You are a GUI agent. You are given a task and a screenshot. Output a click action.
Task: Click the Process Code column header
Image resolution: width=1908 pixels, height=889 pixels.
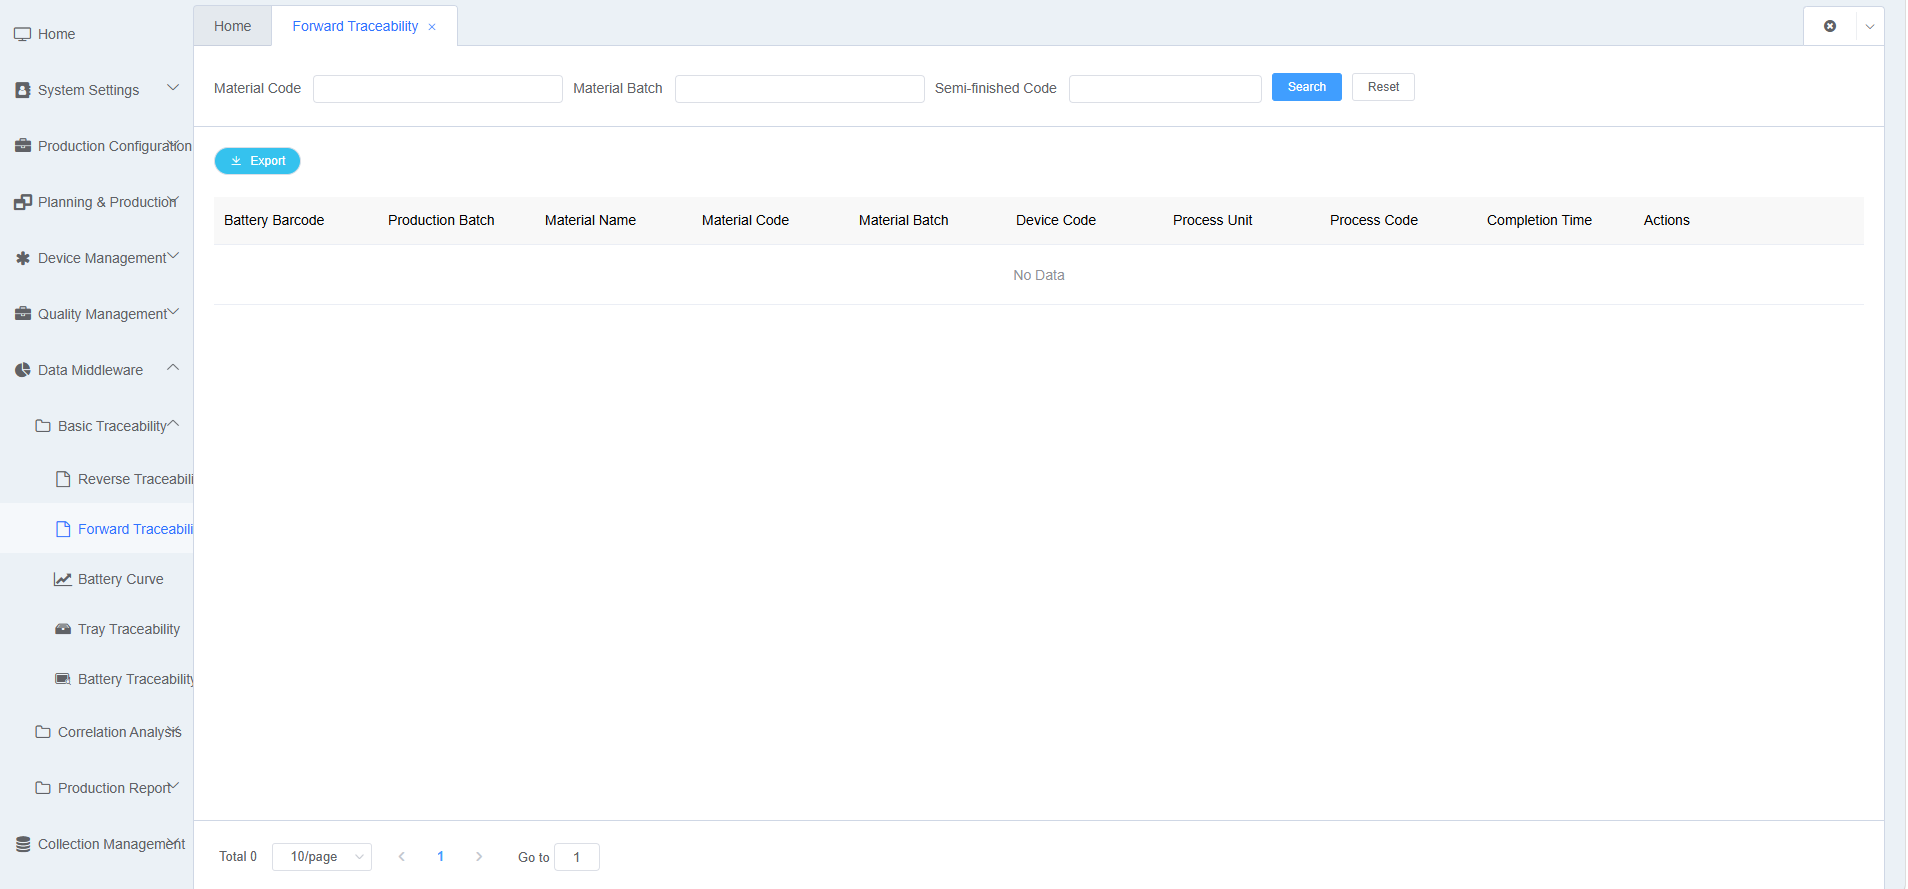coord(1374,220)
